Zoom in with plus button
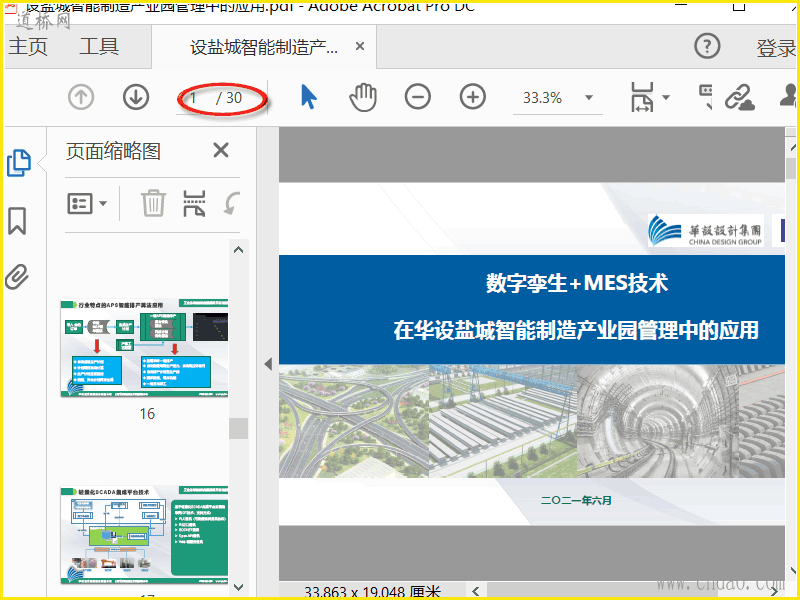This screenshot has width=800, height=600. pos(472,97)
